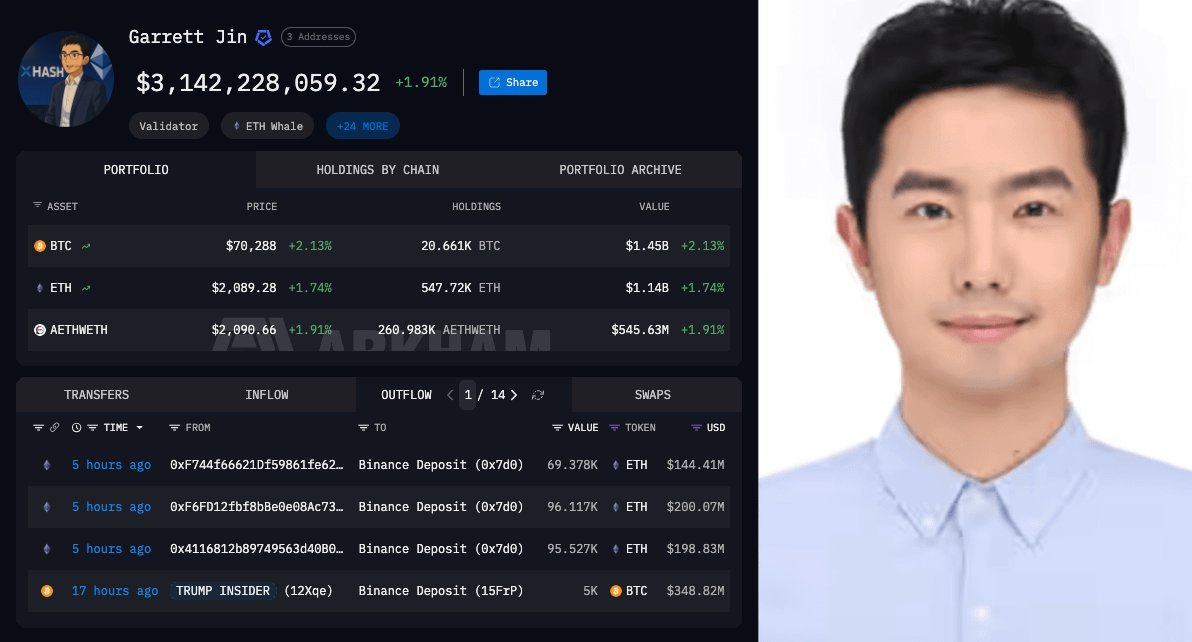Open the Garrett Jin profile avatar

(66, 79)
